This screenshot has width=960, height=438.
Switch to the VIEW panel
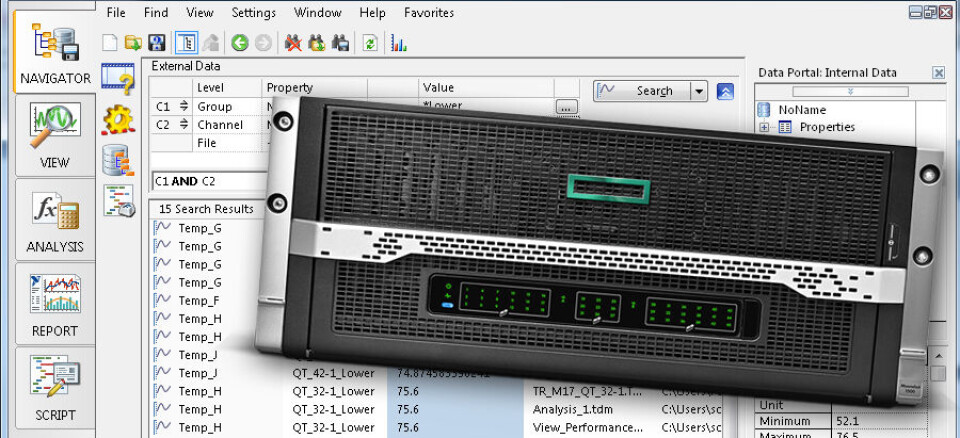click(x=54, y=136)
